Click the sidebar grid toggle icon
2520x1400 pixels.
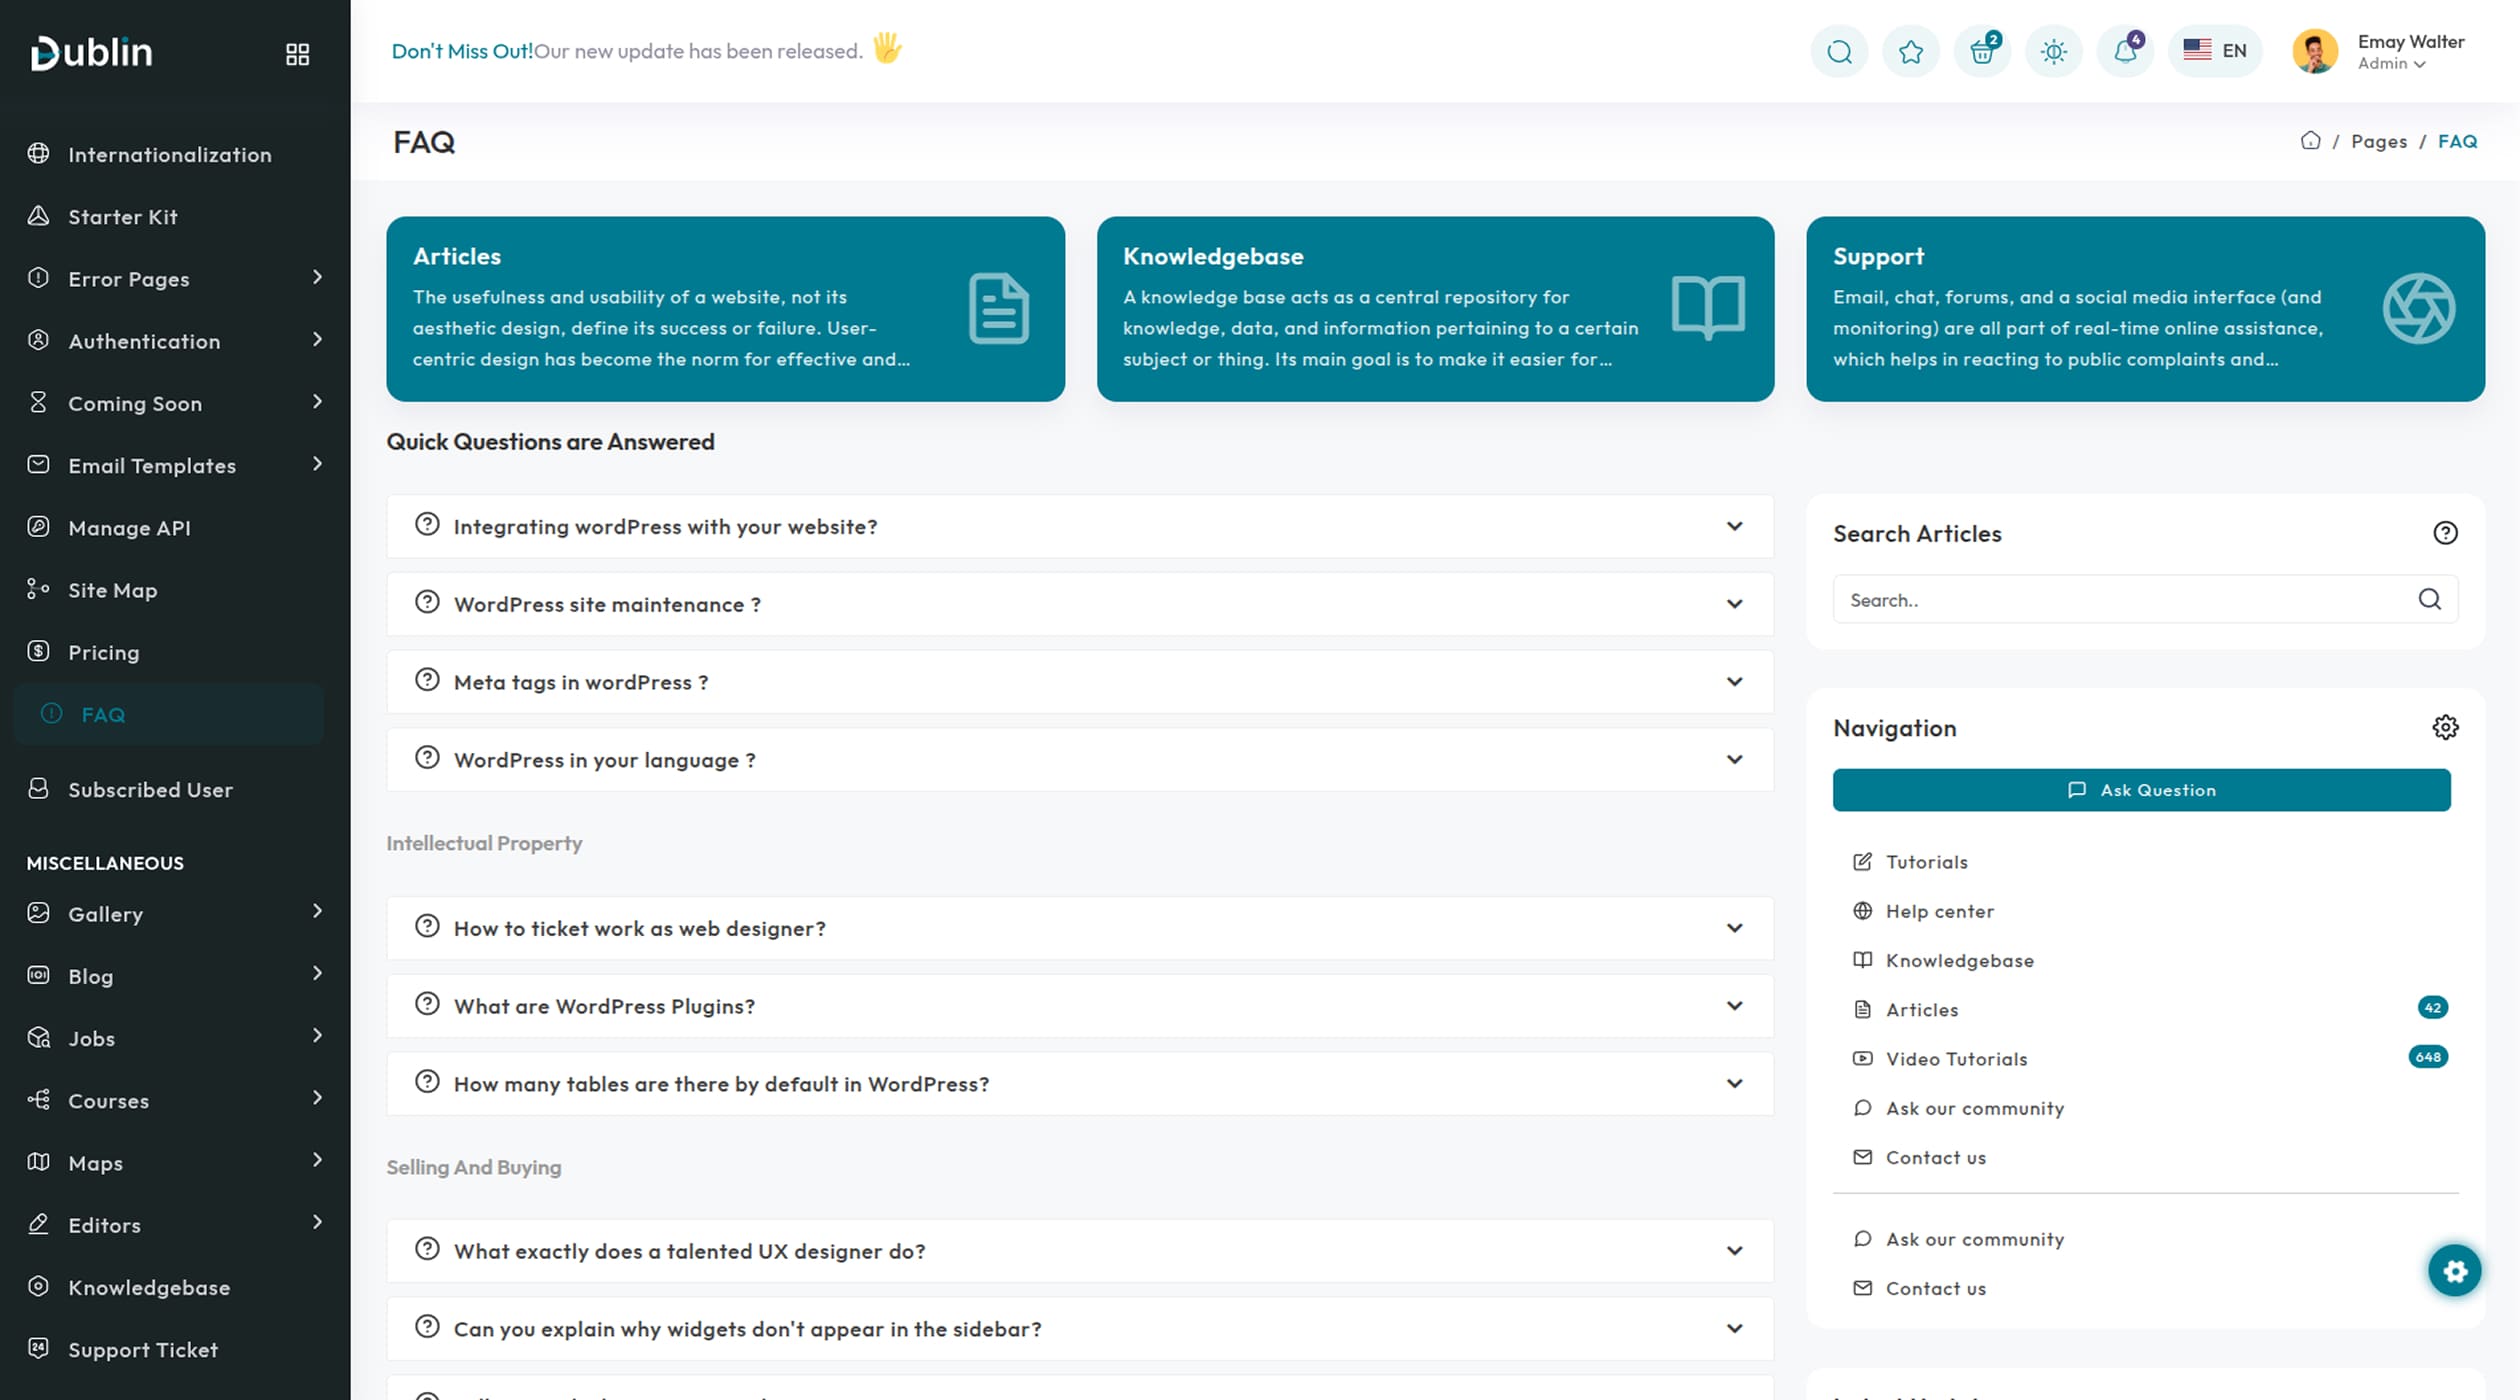click(x=297, y=54)
